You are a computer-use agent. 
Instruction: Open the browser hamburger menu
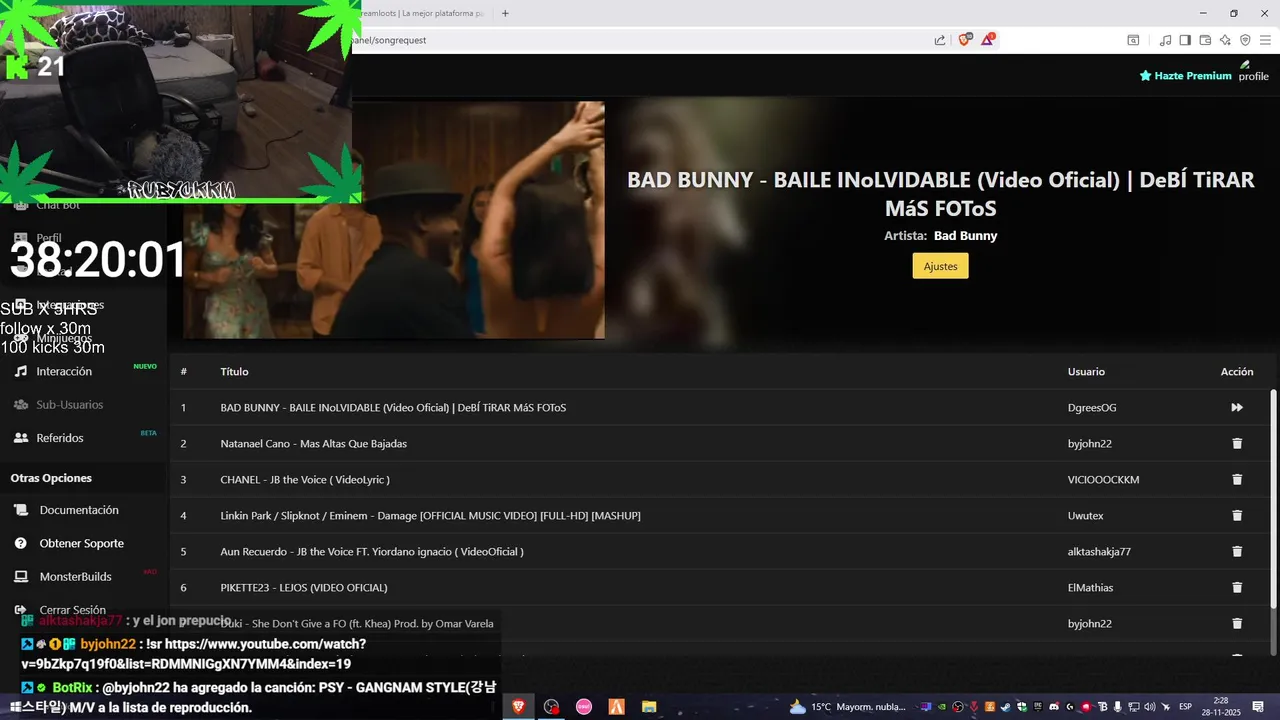click(1265, 40)
